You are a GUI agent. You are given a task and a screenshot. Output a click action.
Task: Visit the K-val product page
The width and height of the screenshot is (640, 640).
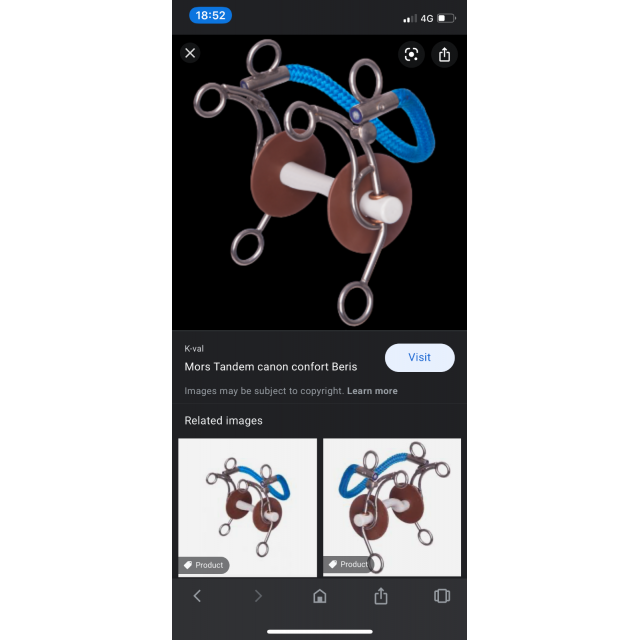coord(420,358)
